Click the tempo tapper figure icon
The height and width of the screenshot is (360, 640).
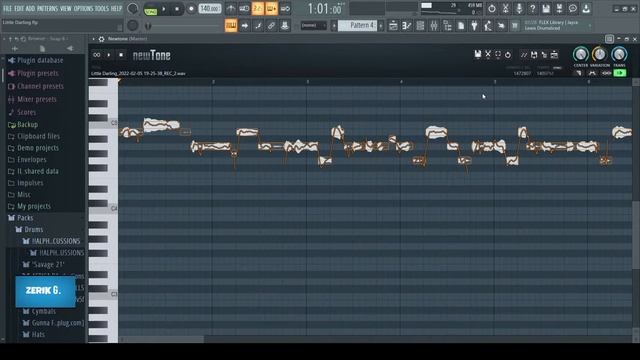488,26
